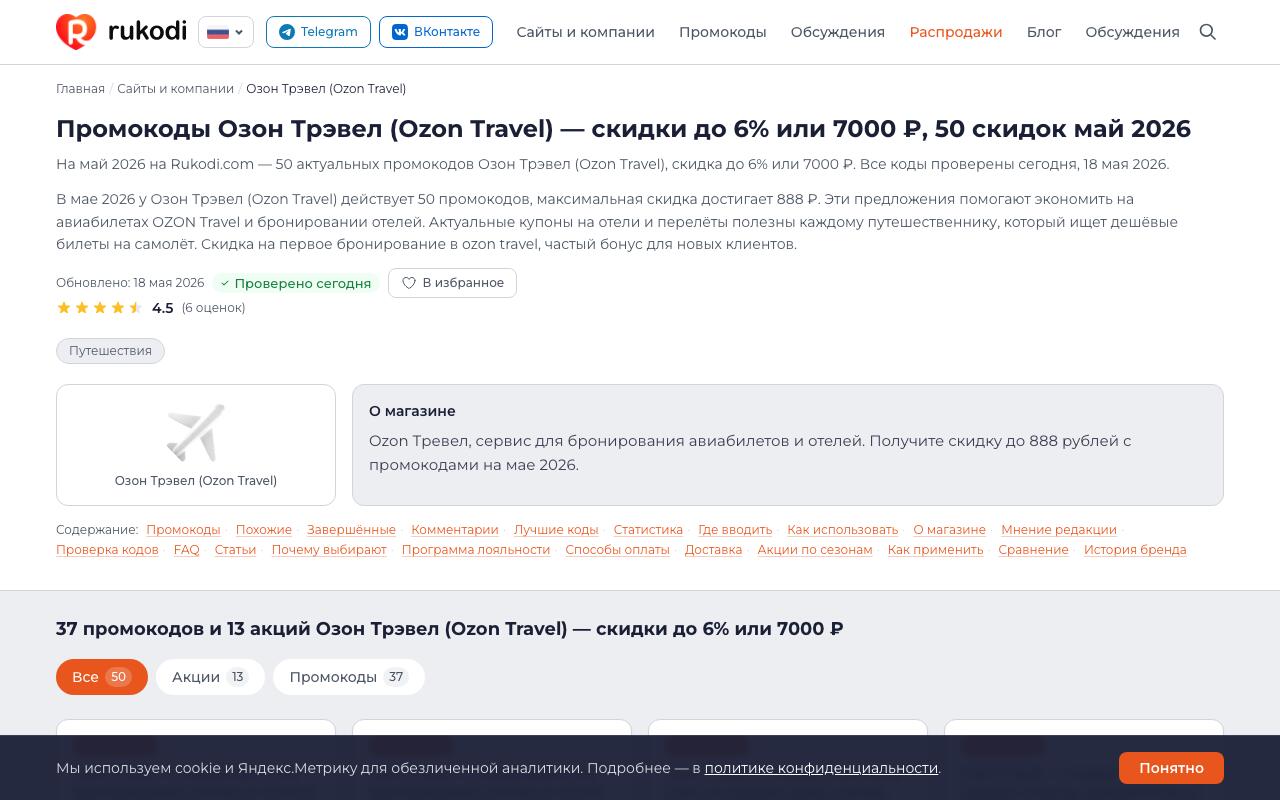This screenshot has width=1280, height=800.
Task: Select the Все 50 filter tab
Action: pyautogui.click(x=102, y=677)
